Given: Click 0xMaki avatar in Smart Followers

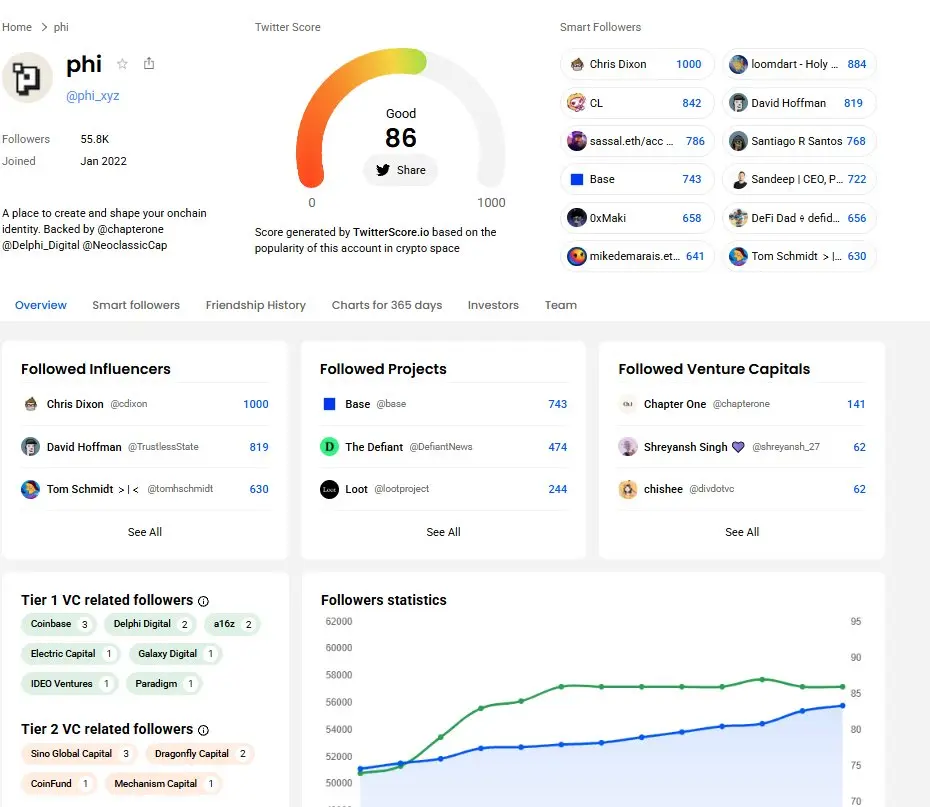Looking at the screenshot, I should pos(577,218).
